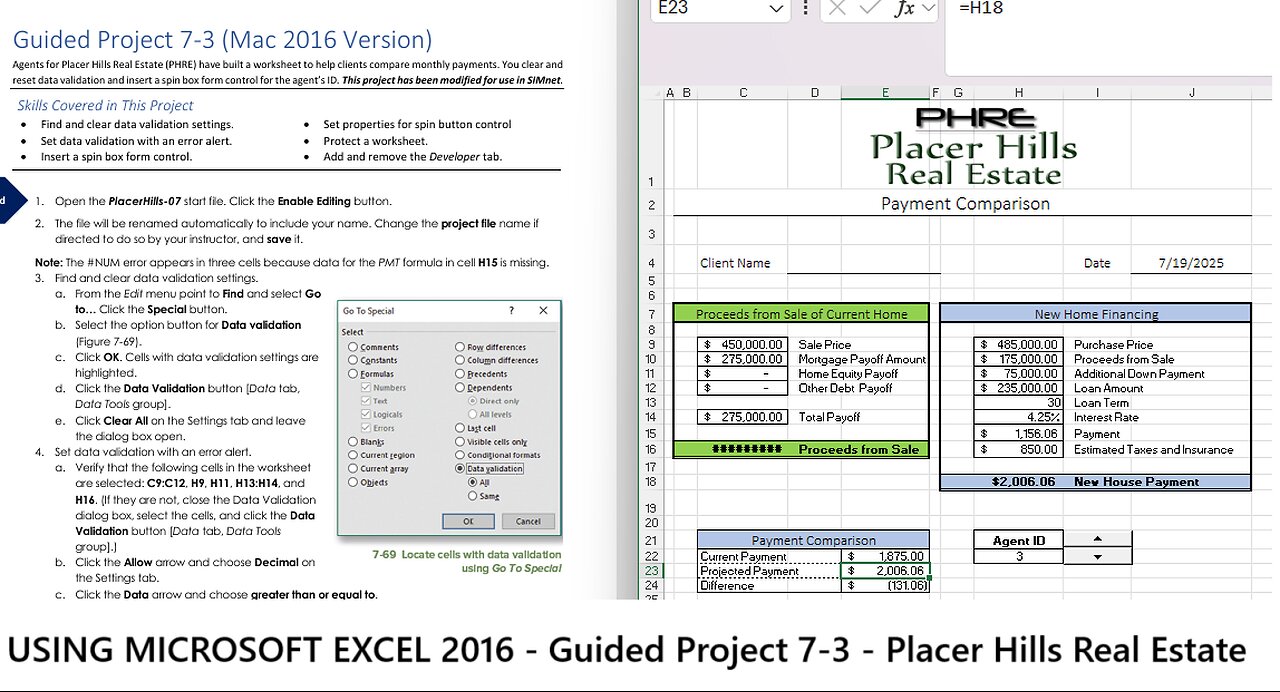
Task: Select row 4 header
Action: click(652, 263)
